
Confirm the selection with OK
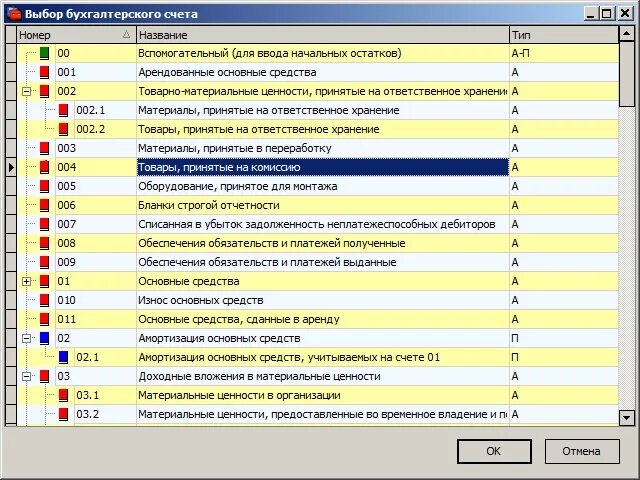click(x=494, y=451)
